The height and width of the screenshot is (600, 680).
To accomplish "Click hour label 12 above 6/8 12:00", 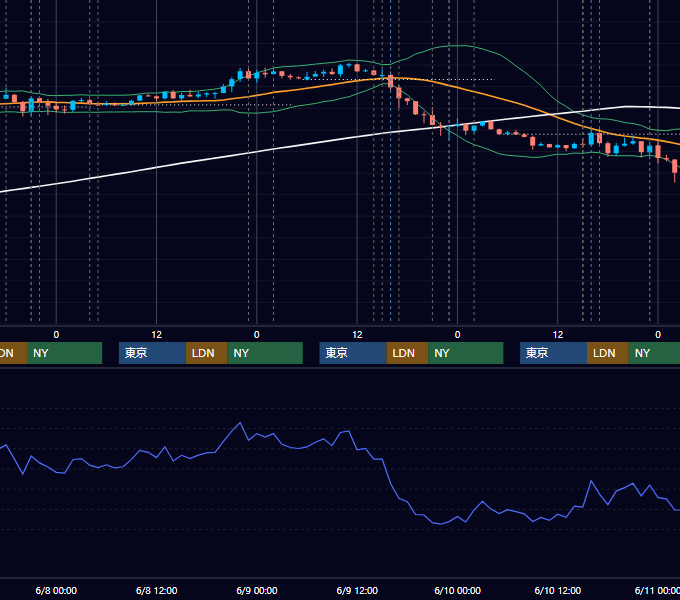I will pyautogui.click(x=157, y=335).
